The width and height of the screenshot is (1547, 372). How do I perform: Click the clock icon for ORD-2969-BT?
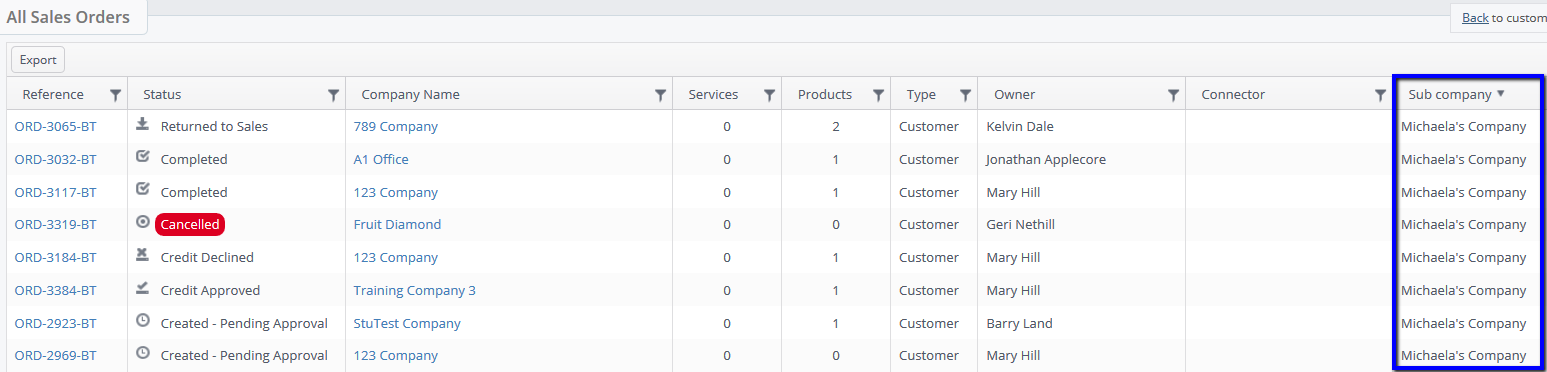tap(143, 354)
